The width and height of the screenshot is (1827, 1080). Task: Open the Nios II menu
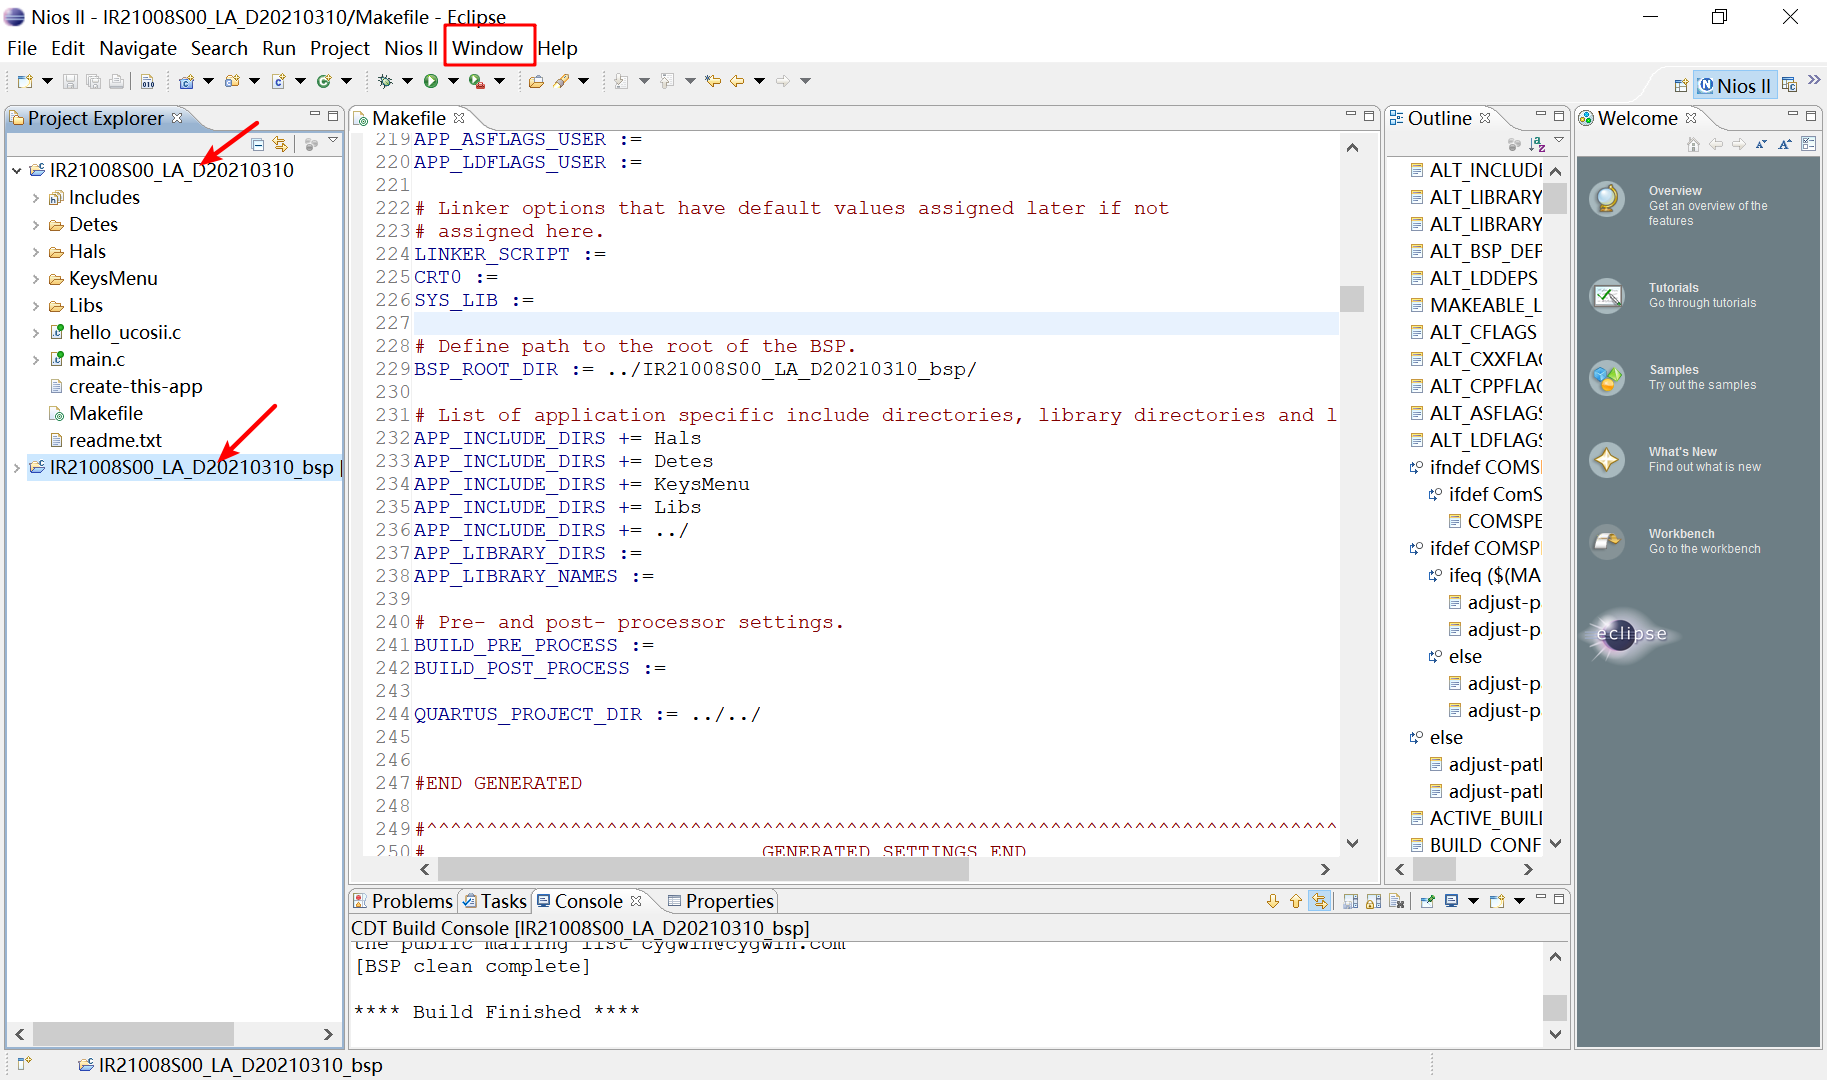tap(411, 48)
